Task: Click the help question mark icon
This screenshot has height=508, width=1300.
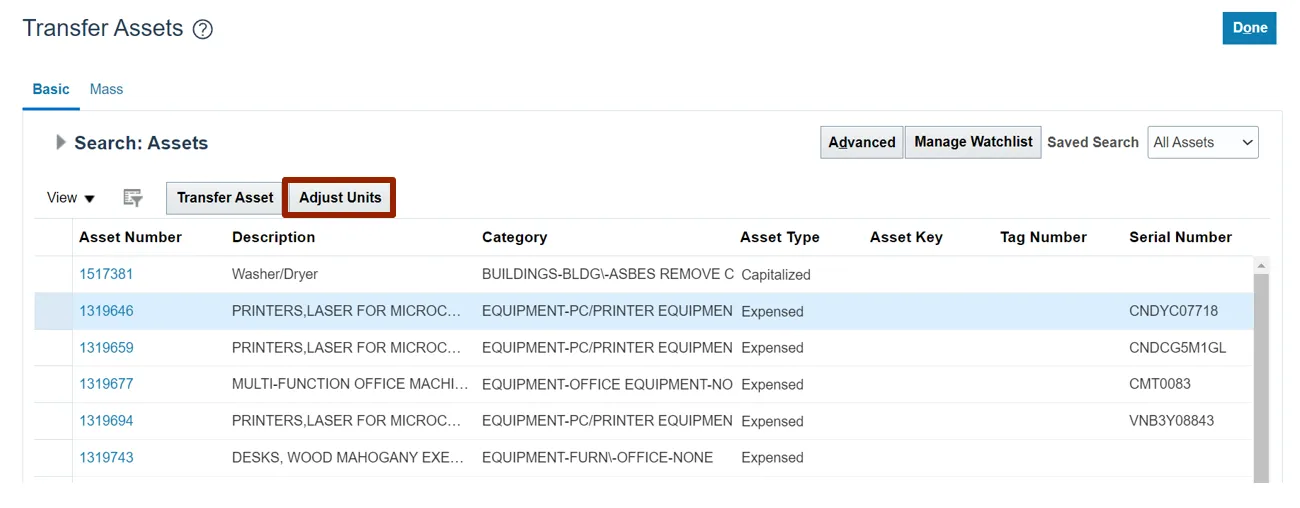Action: [x=203, y=30]
